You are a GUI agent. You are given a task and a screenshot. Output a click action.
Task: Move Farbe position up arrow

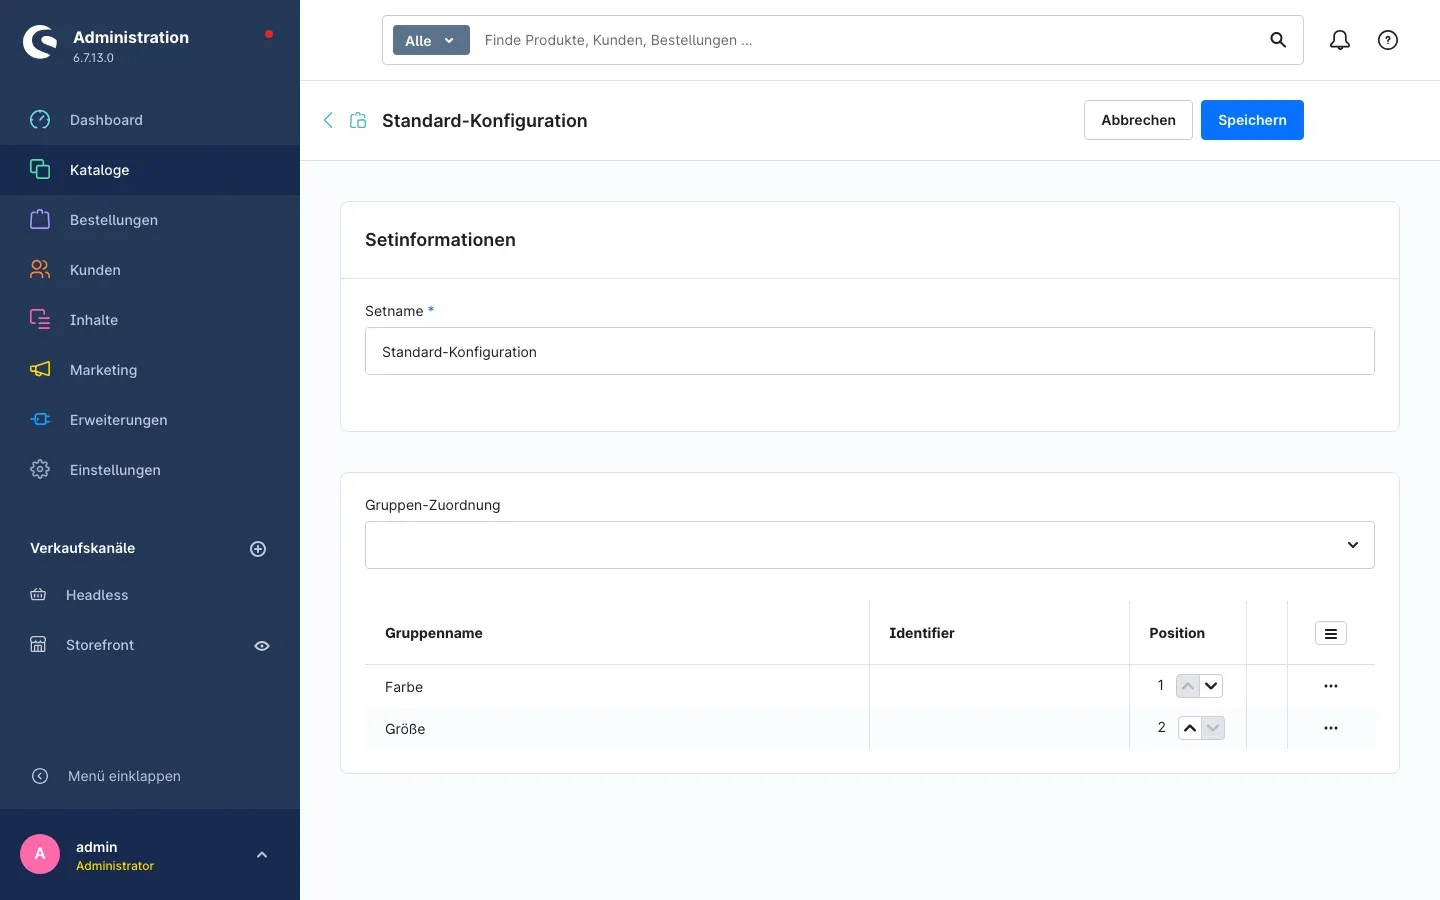(1188, 686)
